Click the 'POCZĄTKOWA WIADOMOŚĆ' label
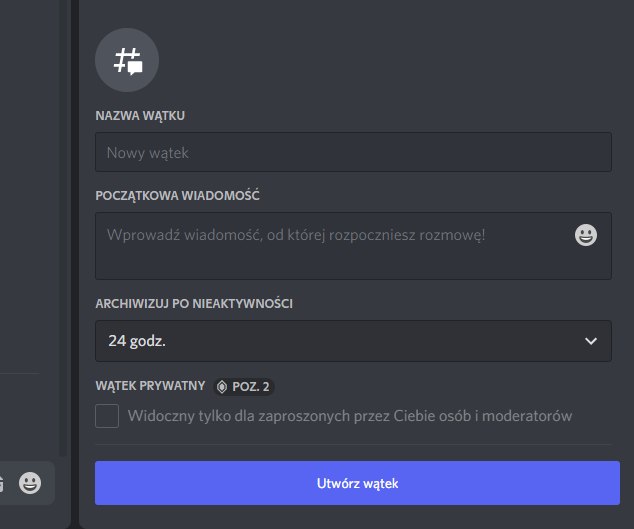 (177, 196)
